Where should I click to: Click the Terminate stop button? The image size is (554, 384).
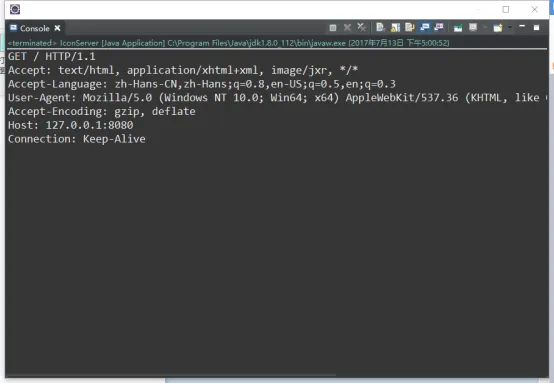pos(332,28)
